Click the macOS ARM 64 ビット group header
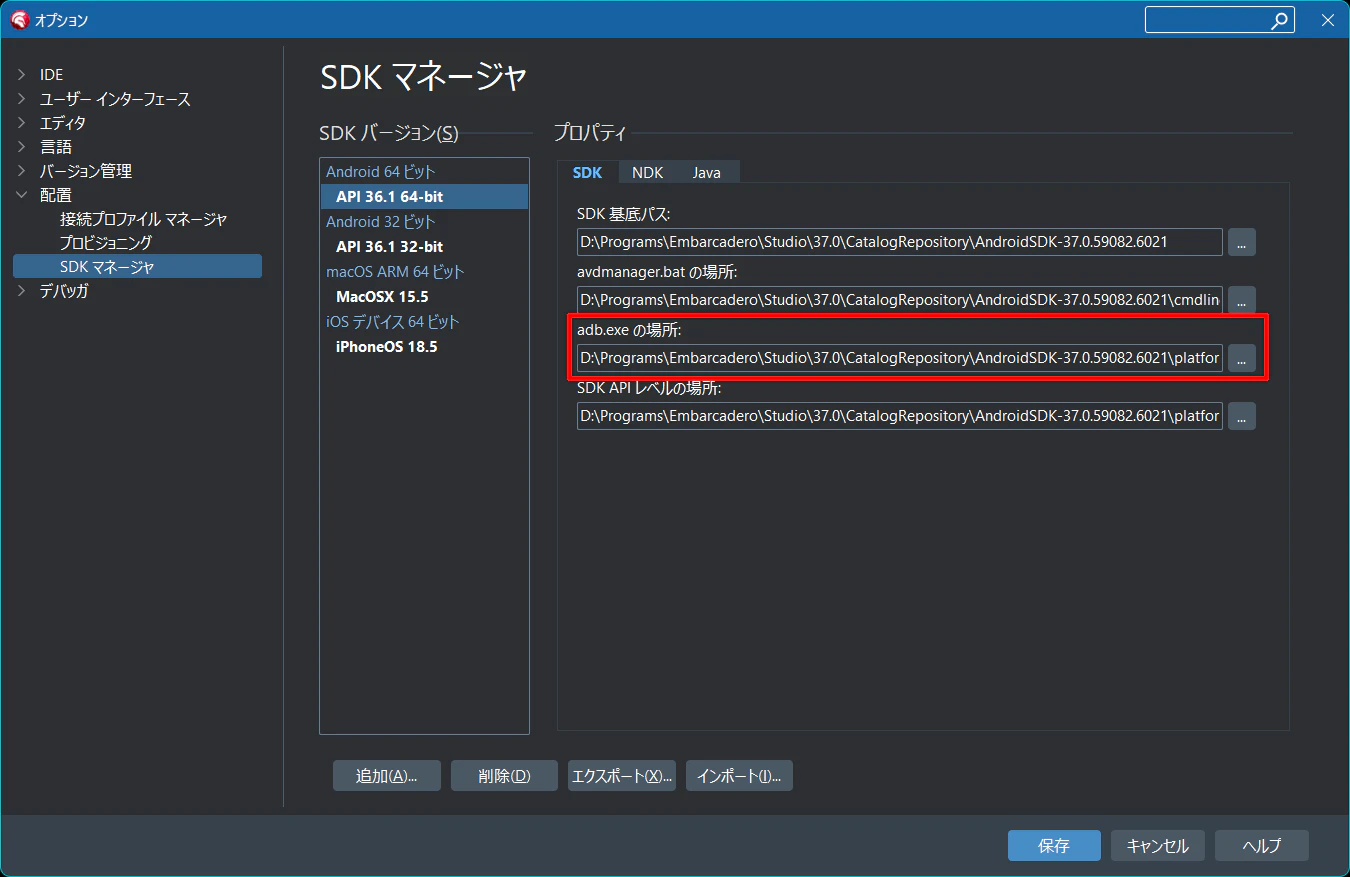 [x=395, y=272]
